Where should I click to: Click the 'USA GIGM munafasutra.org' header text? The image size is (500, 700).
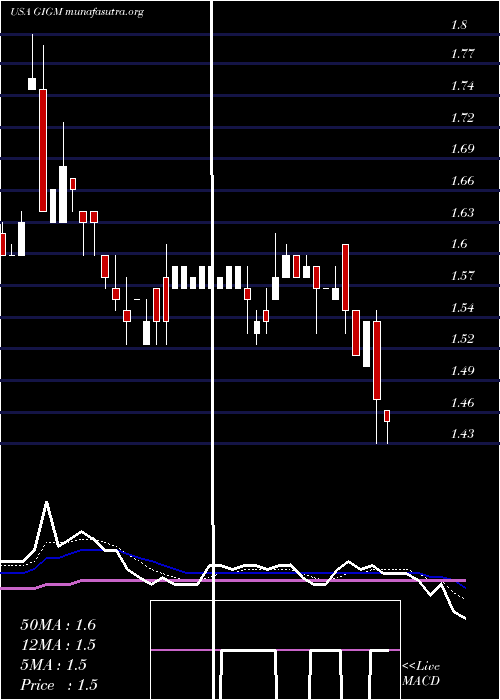[77, 12]
